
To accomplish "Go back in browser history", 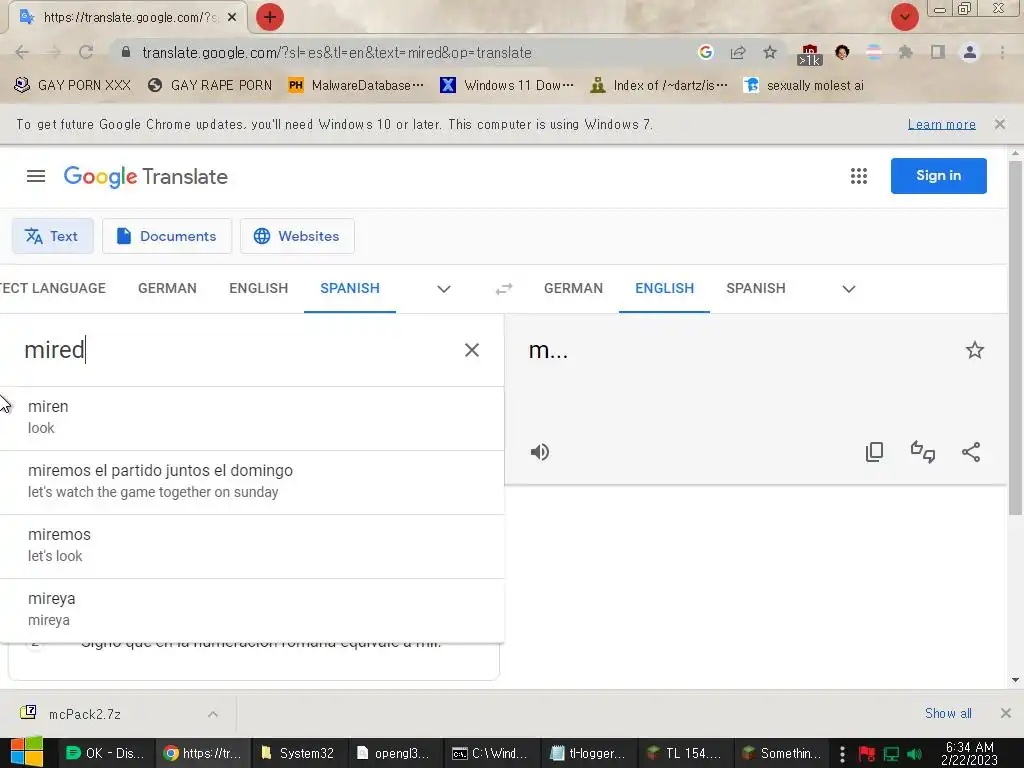I will [x=22, y=52].
